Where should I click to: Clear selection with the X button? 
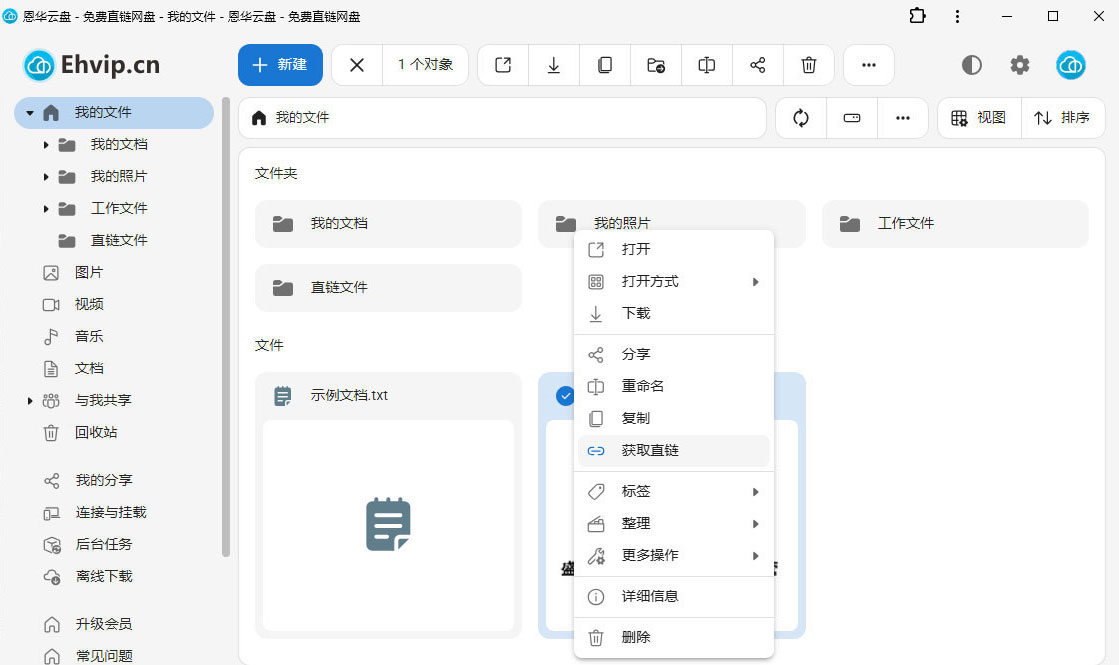pyautogui.click(x=357, y=65)
